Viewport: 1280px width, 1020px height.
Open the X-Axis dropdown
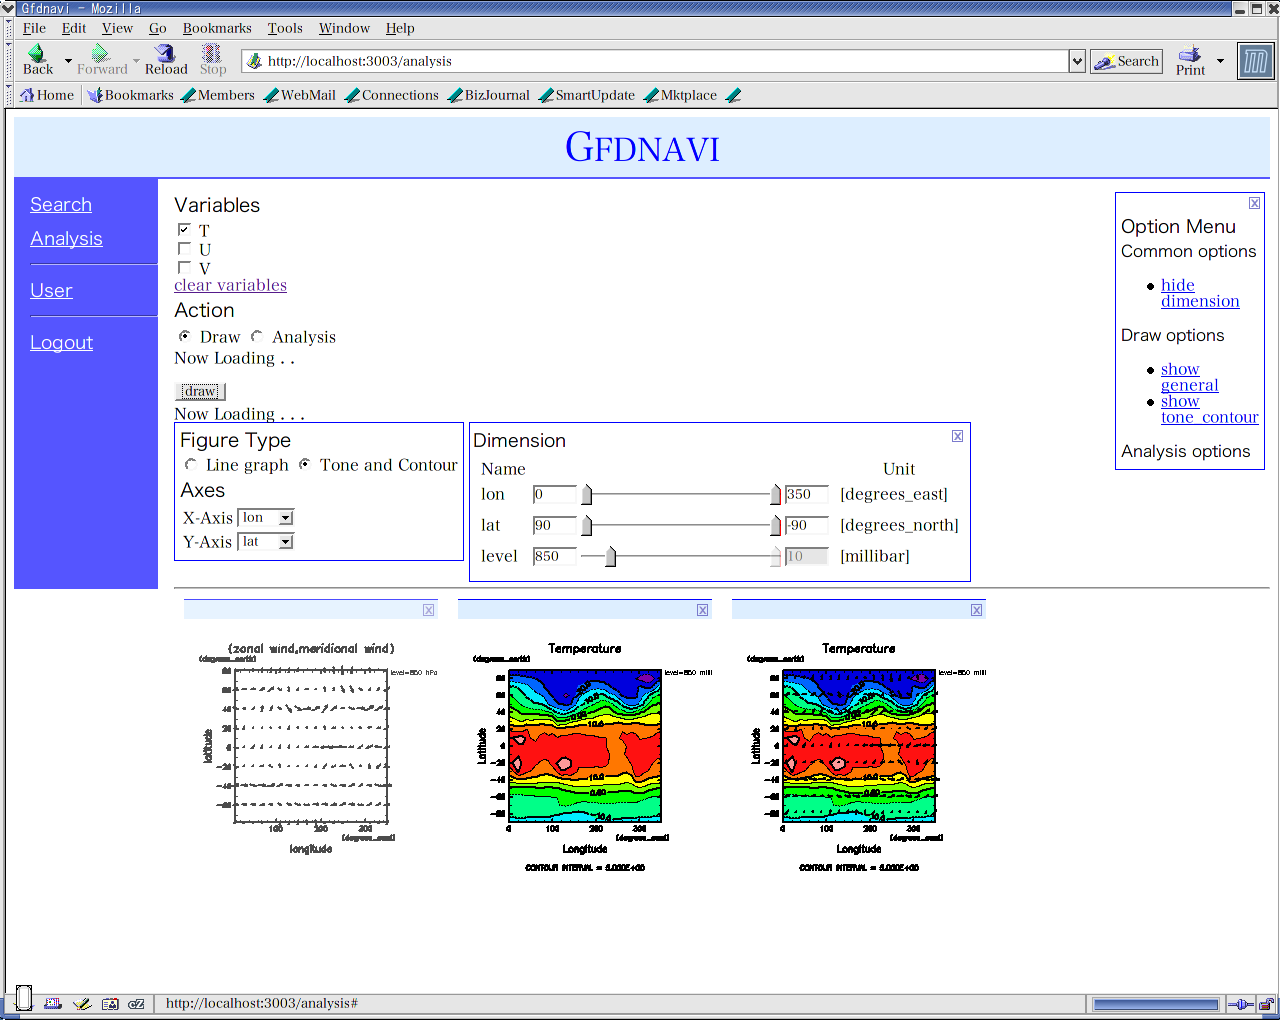point(265,518)
